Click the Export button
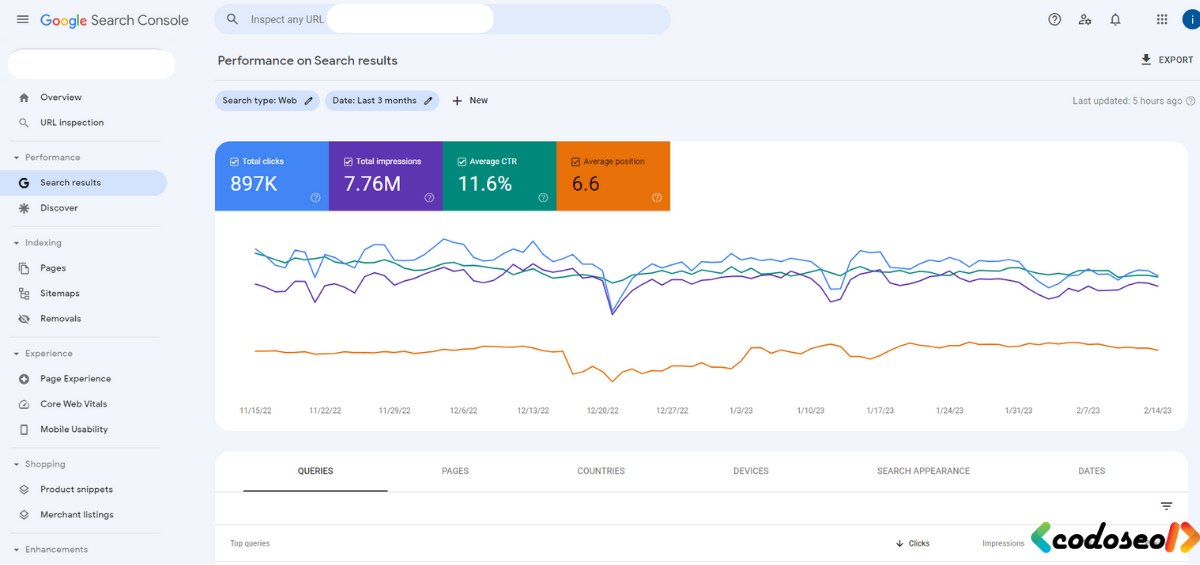Screen dimensions: 1200x565 click(x=1166, y=60)
